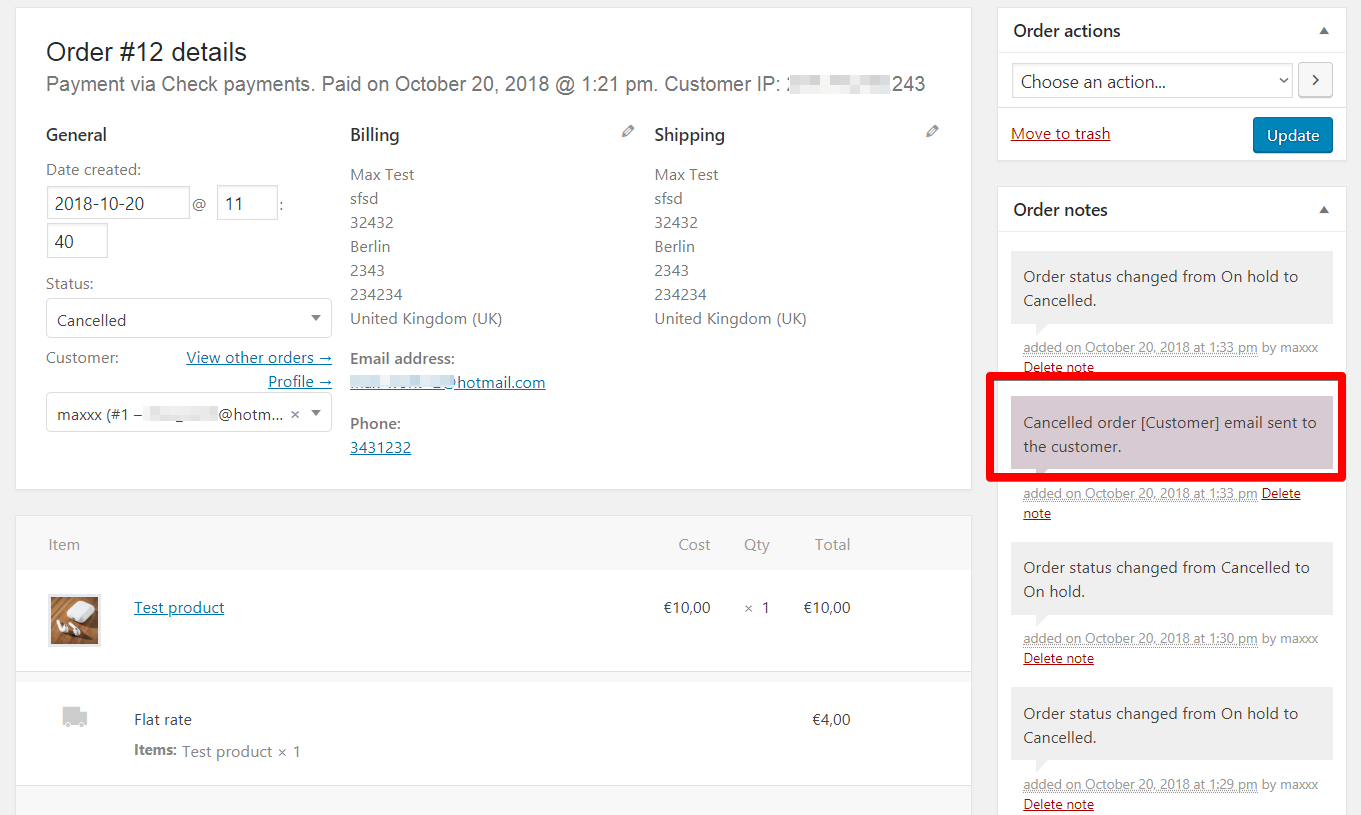
Task: Open the order Status dropdown
Action: 189,319
